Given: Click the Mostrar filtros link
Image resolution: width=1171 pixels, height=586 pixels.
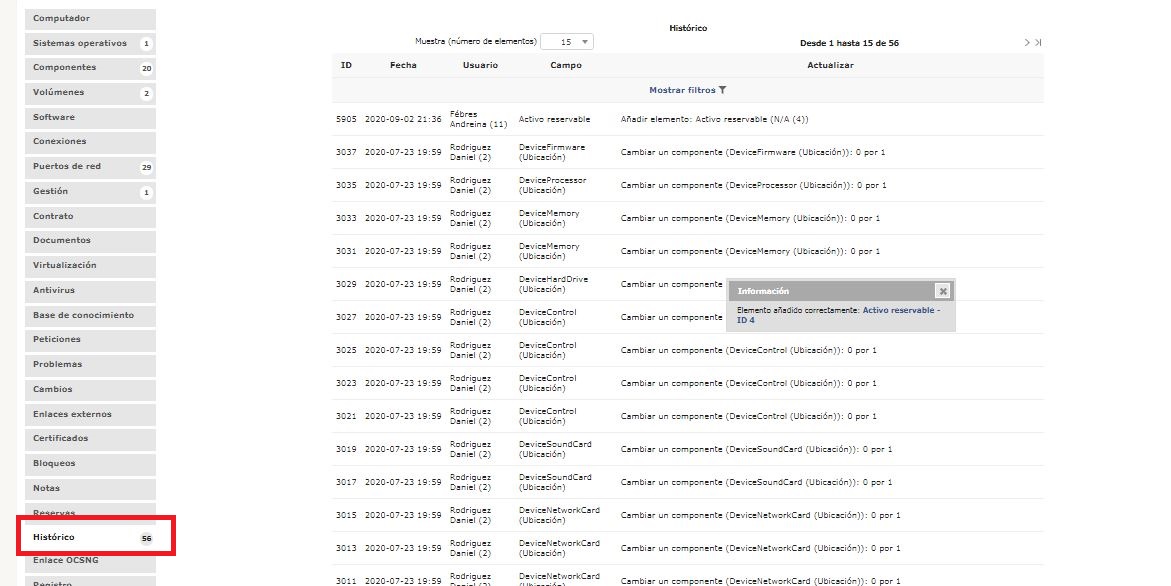Looking at the screenshot, I should 682,90.
